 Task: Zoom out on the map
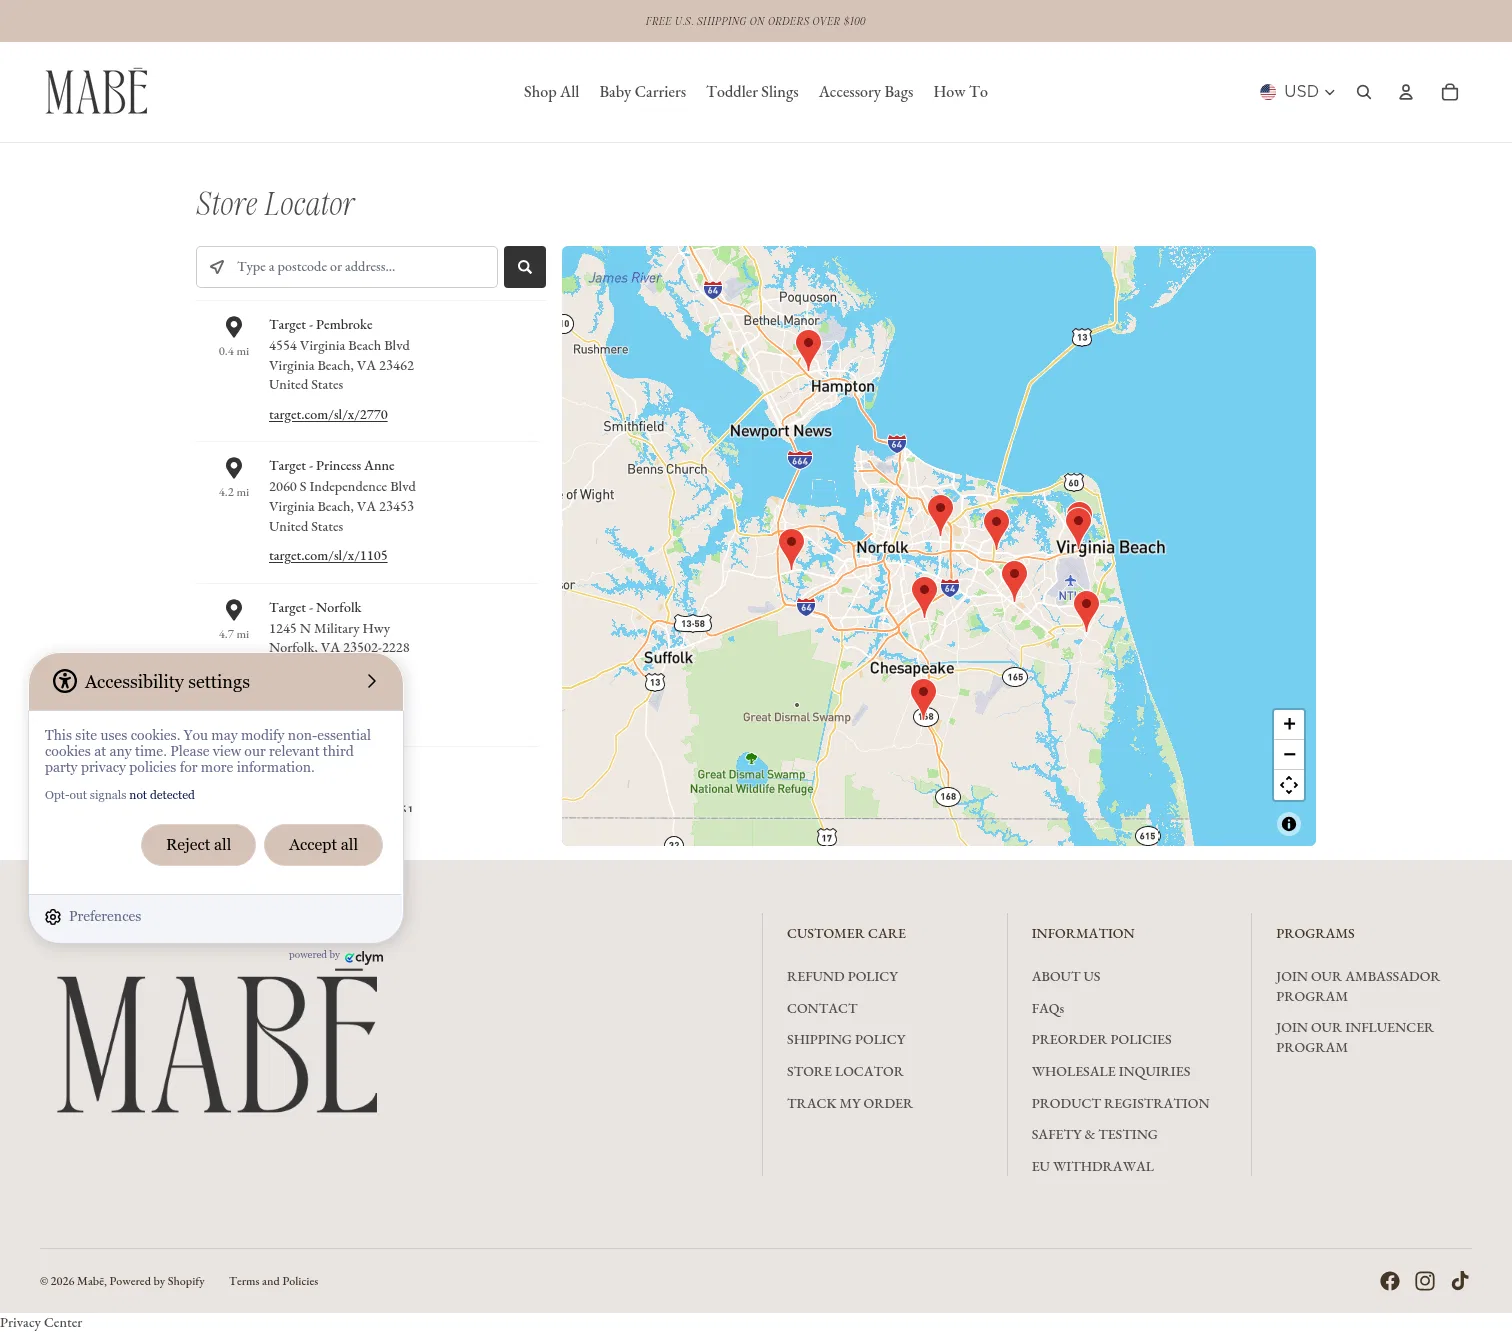[1289, 754]
